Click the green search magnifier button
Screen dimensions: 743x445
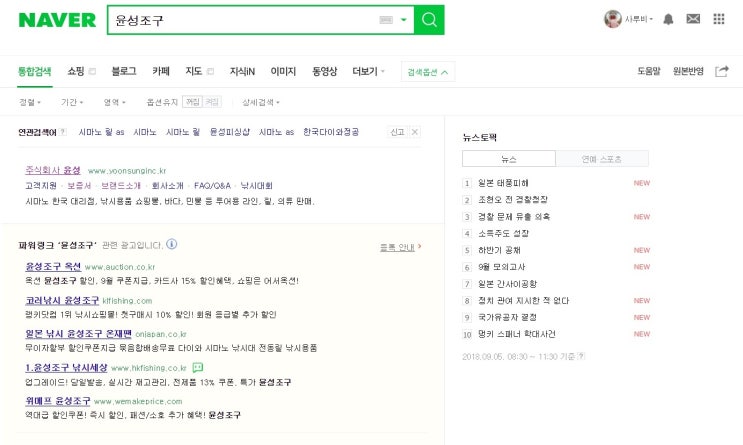pyautogui.click(x=429, y=20)
